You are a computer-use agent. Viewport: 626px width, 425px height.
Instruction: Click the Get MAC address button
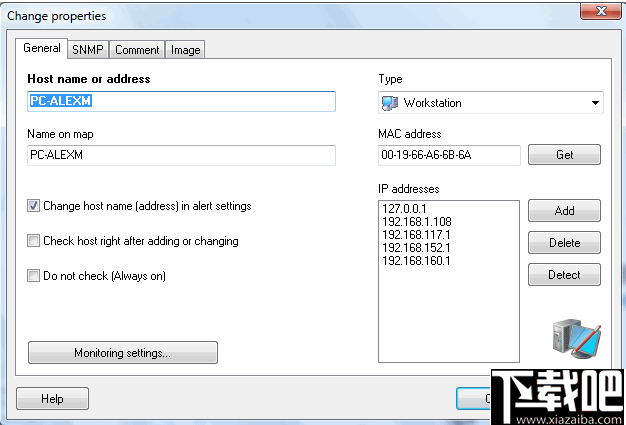(564, 155)
